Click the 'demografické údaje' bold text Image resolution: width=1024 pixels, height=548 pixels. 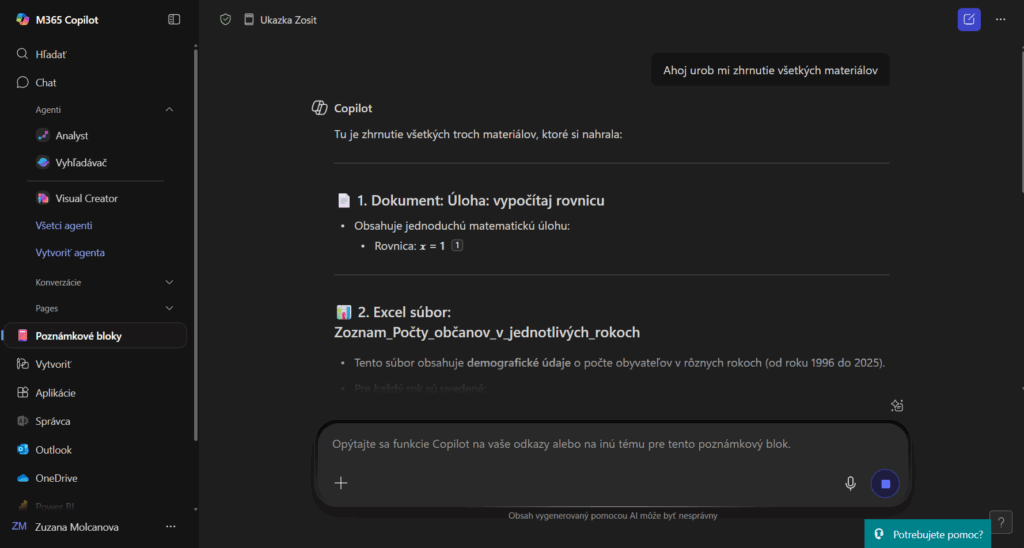[519, 363]
